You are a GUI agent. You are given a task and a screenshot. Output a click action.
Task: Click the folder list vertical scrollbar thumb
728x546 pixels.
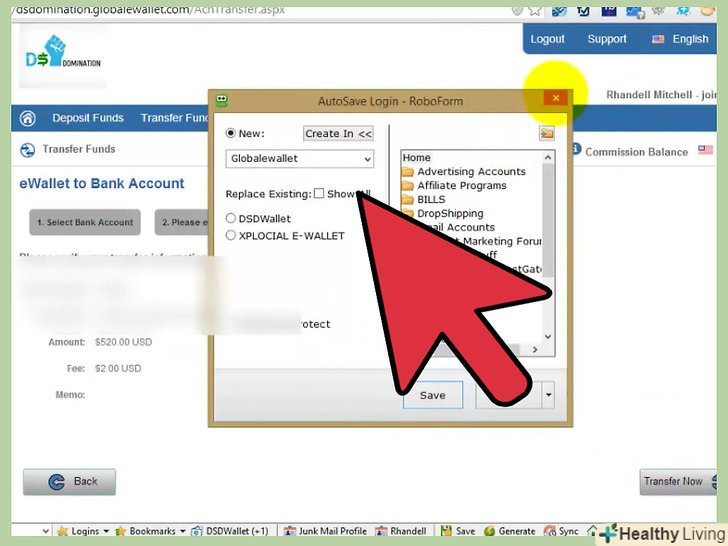pyautogui.click(x=548, y=220)
